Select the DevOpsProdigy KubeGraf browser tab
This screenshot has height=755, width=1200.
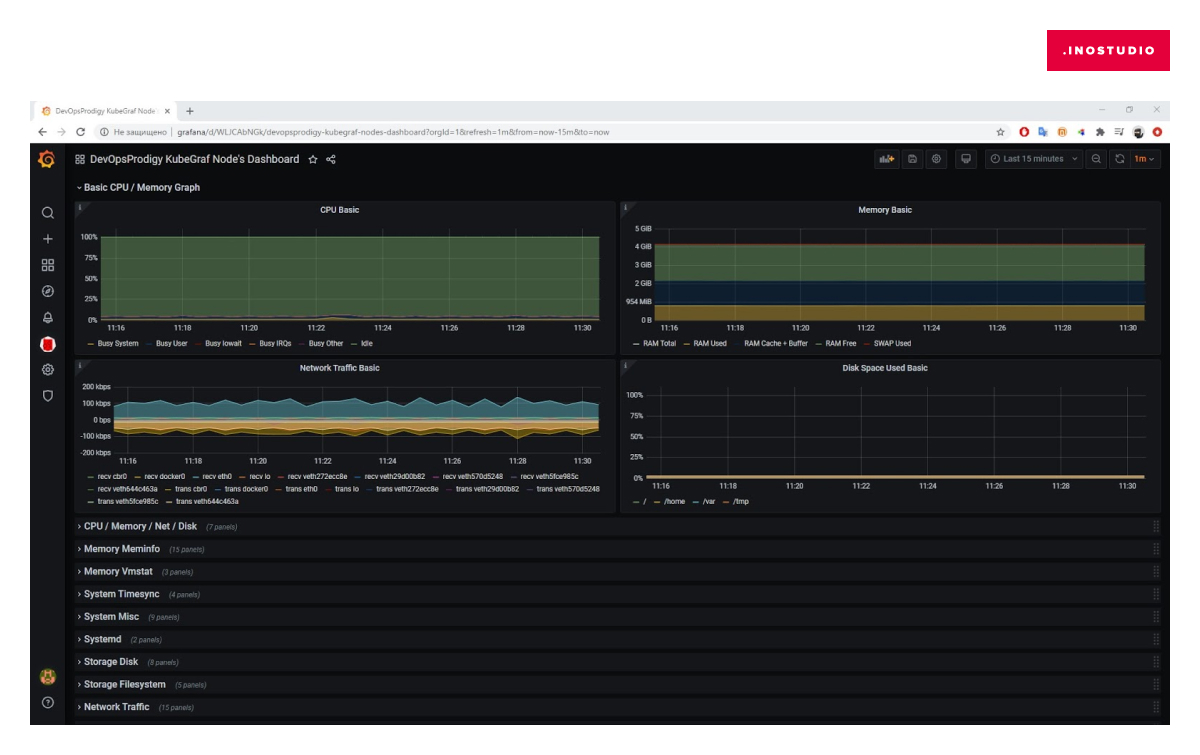(105, 110)
